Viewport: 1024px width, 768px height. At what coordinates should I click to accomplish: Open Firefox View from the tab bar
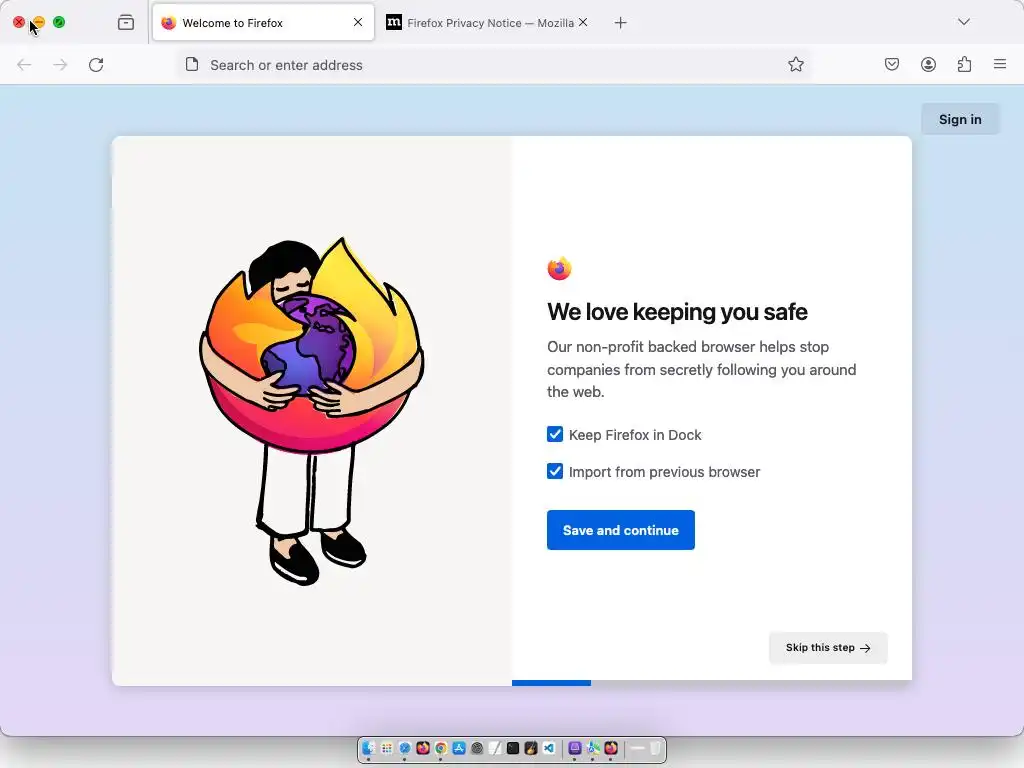pyautogui.click(x=126, y=23)
